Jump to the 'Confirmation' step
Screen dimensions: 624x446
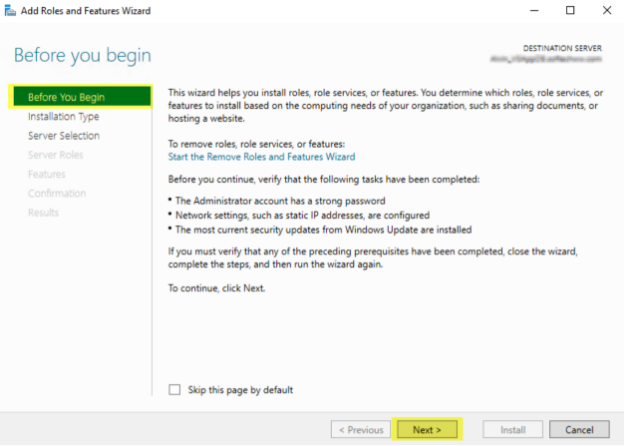57,193
